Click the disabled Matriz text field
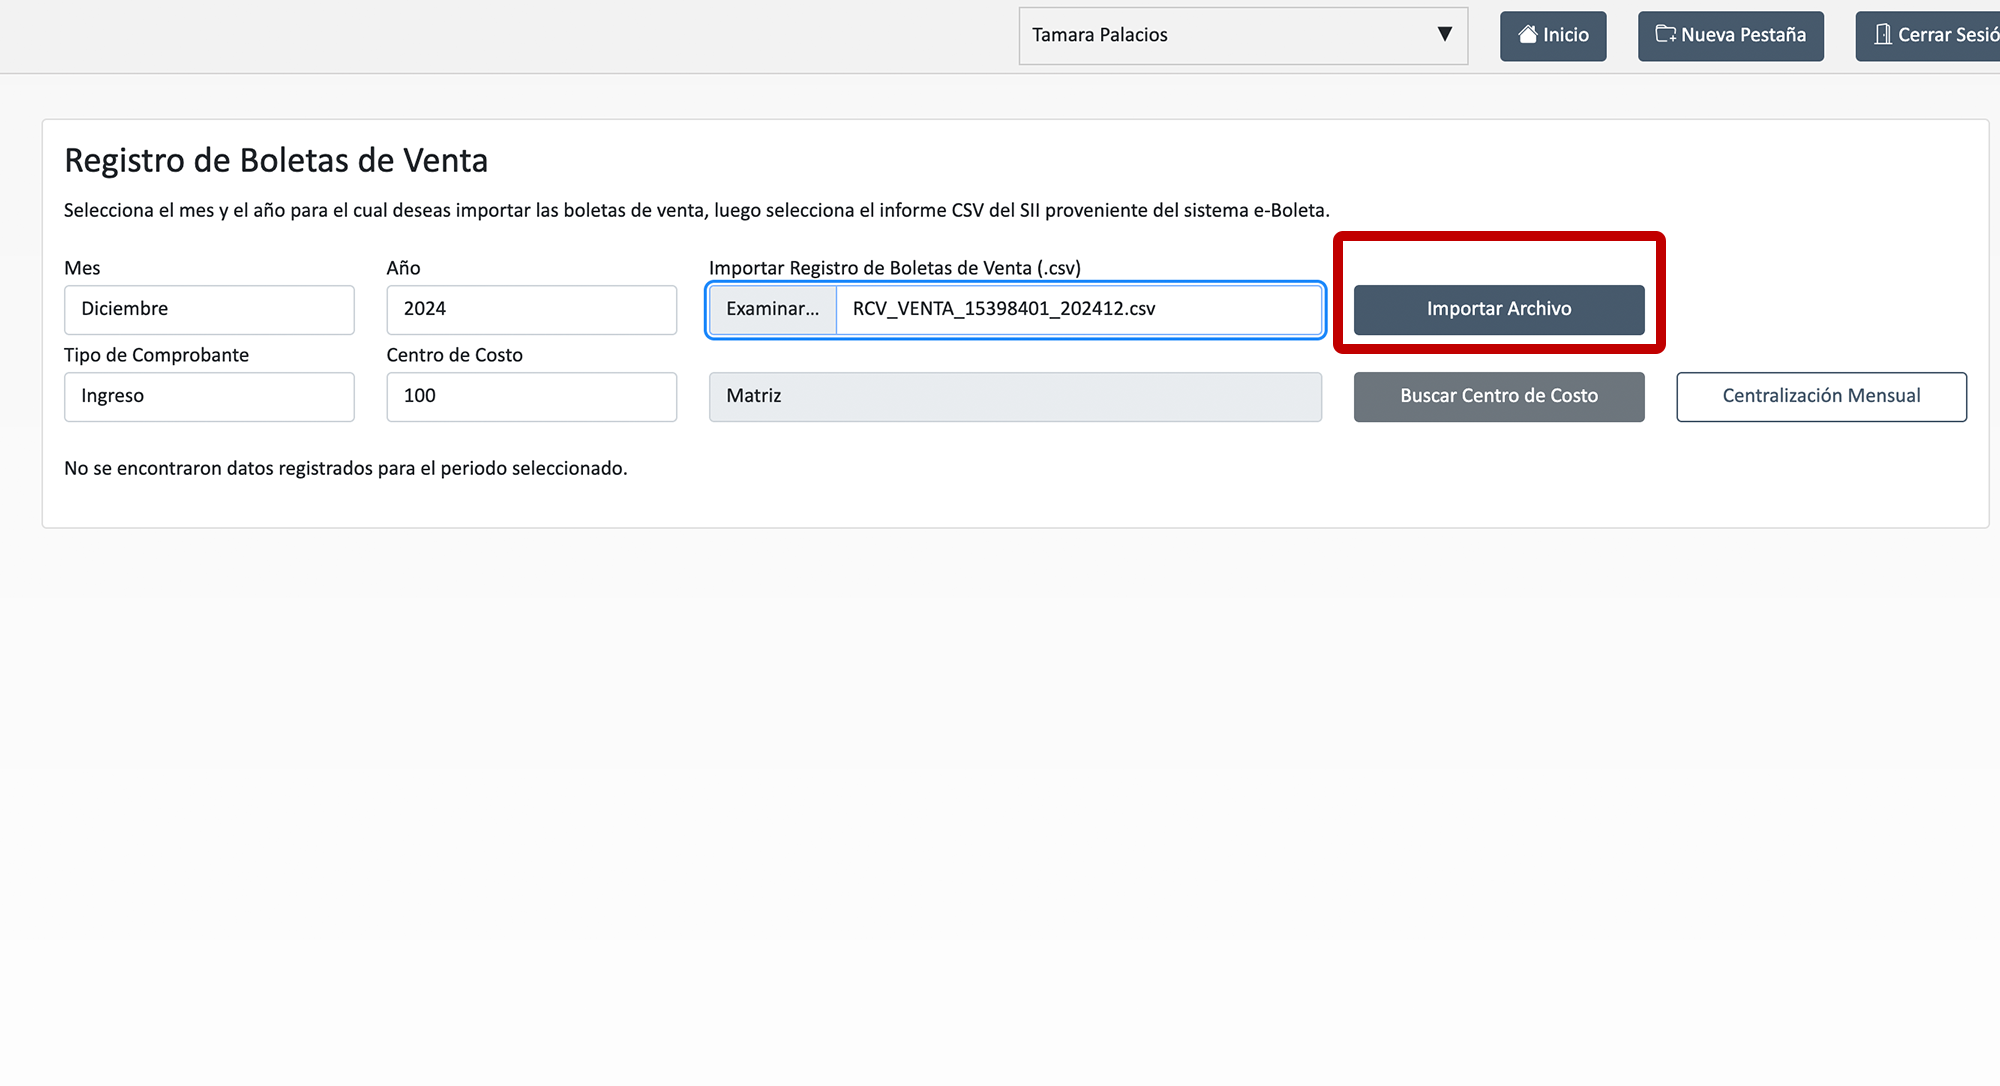The image size is (2000, 1086). (x=1015, y=397)
